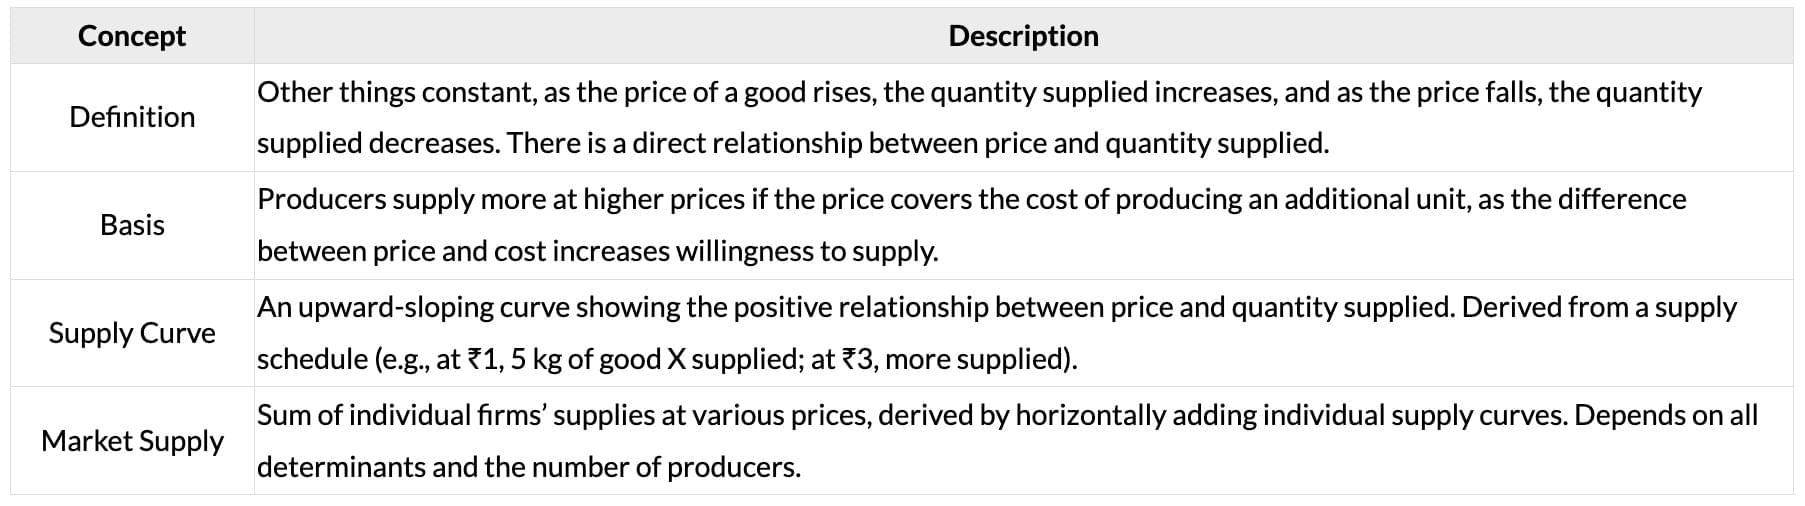Click the line 'determinants and the number of producers'
Image resolution: width=1805 pixels, height=506 pixels.
point(528,467)
